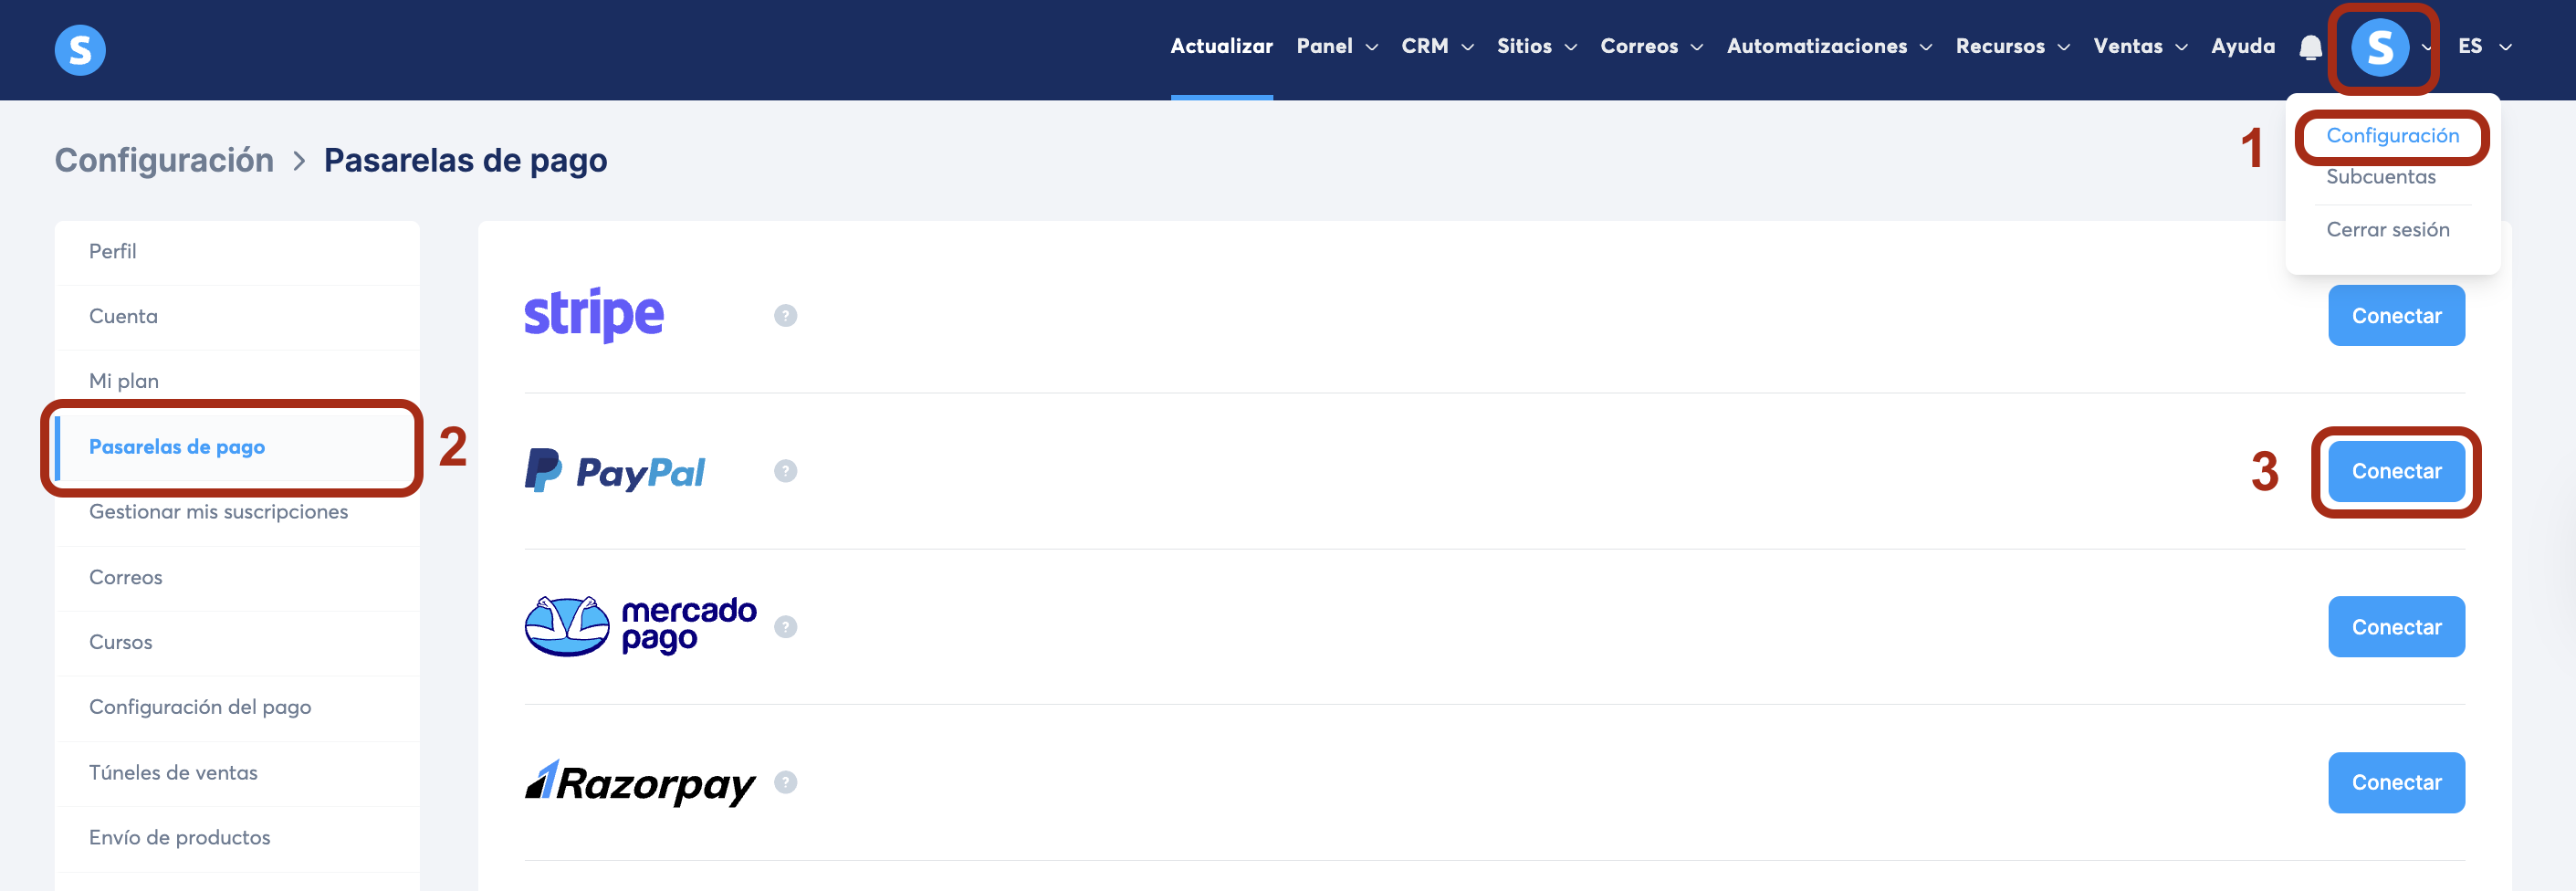Click Actualizar in the top navigation
Screen dimensions: 2576x891
pyautogui.click(x=1221, y=46)
